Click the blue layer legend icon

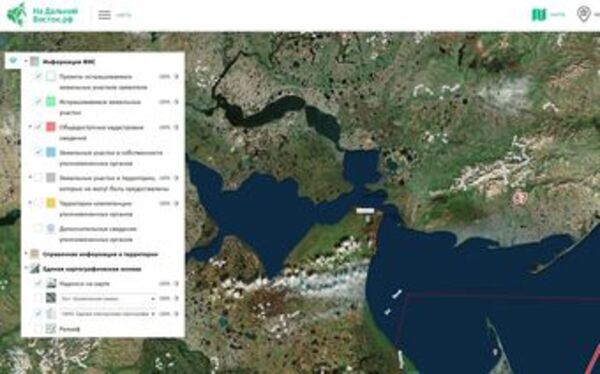point(51,152)
